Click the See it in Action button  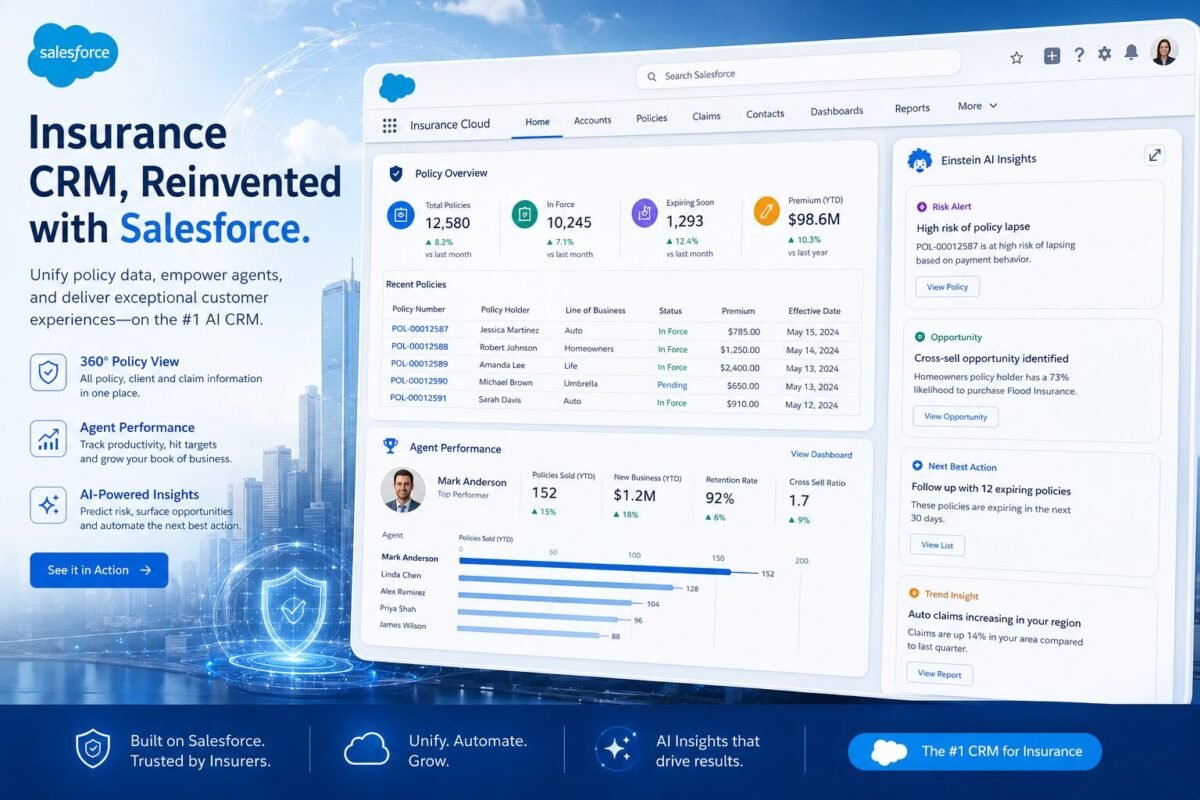point(99,570)
